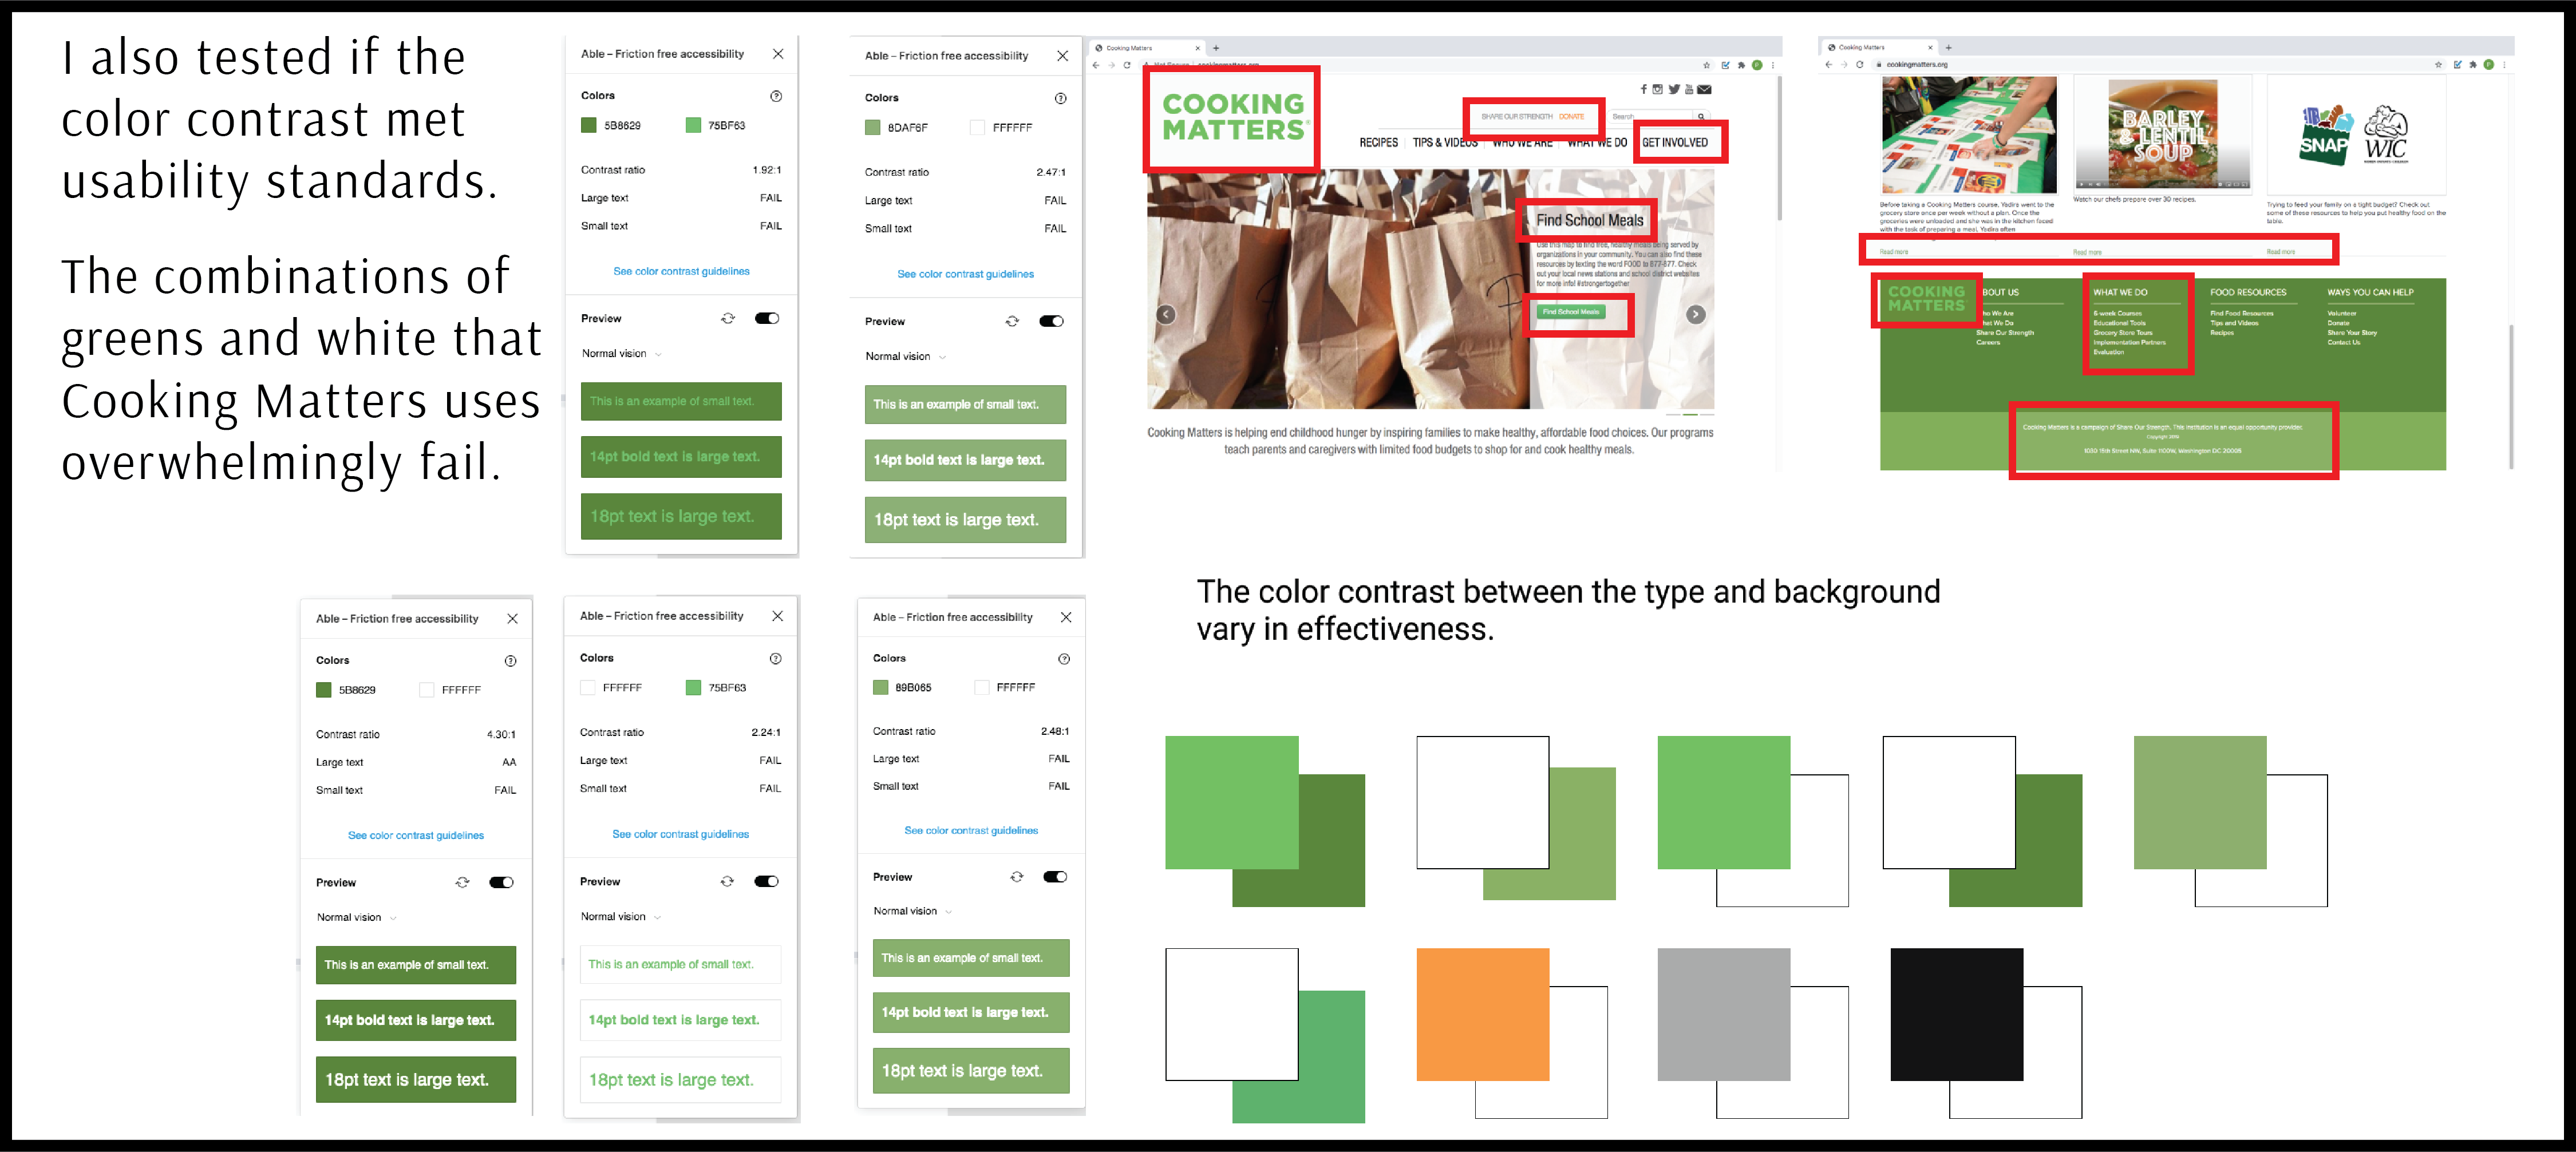
Task: Toggle the Preview switch in the 2.24:1 contrast panel
Action: pyautogui.click(x=767, y=881)
